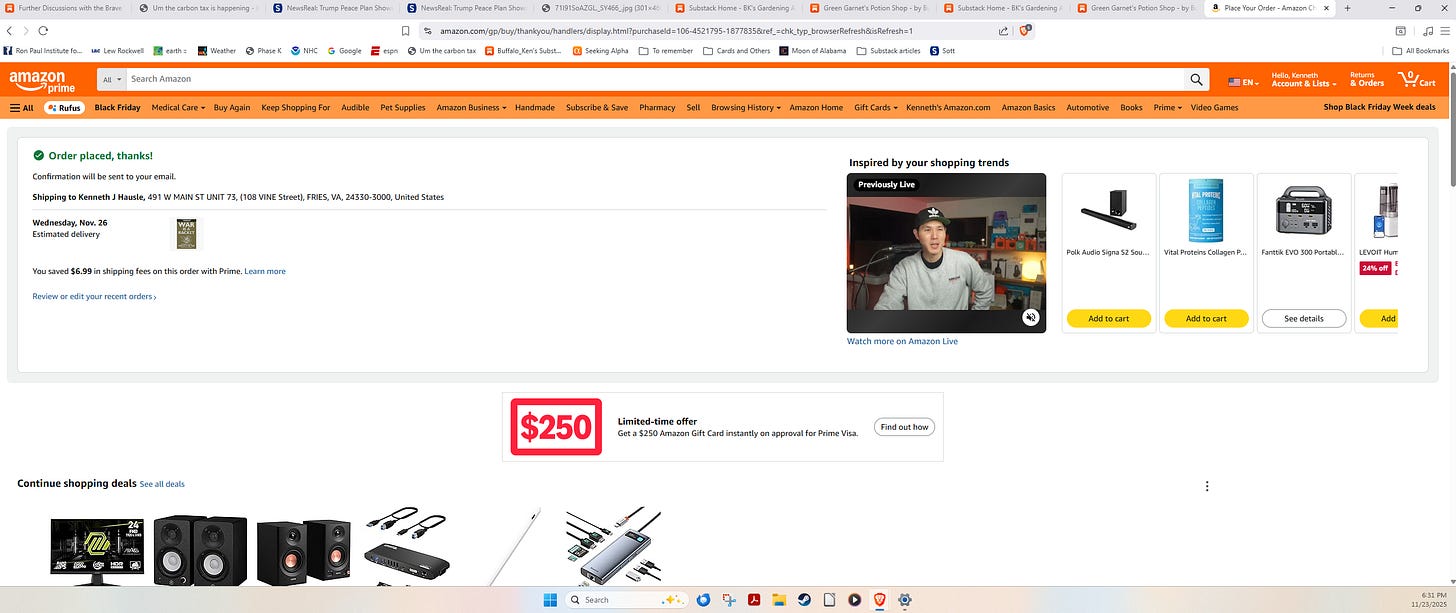Expand Account & Lists menu
The width and height of the screenshot is (1456, 613).
coord(1304,79)
